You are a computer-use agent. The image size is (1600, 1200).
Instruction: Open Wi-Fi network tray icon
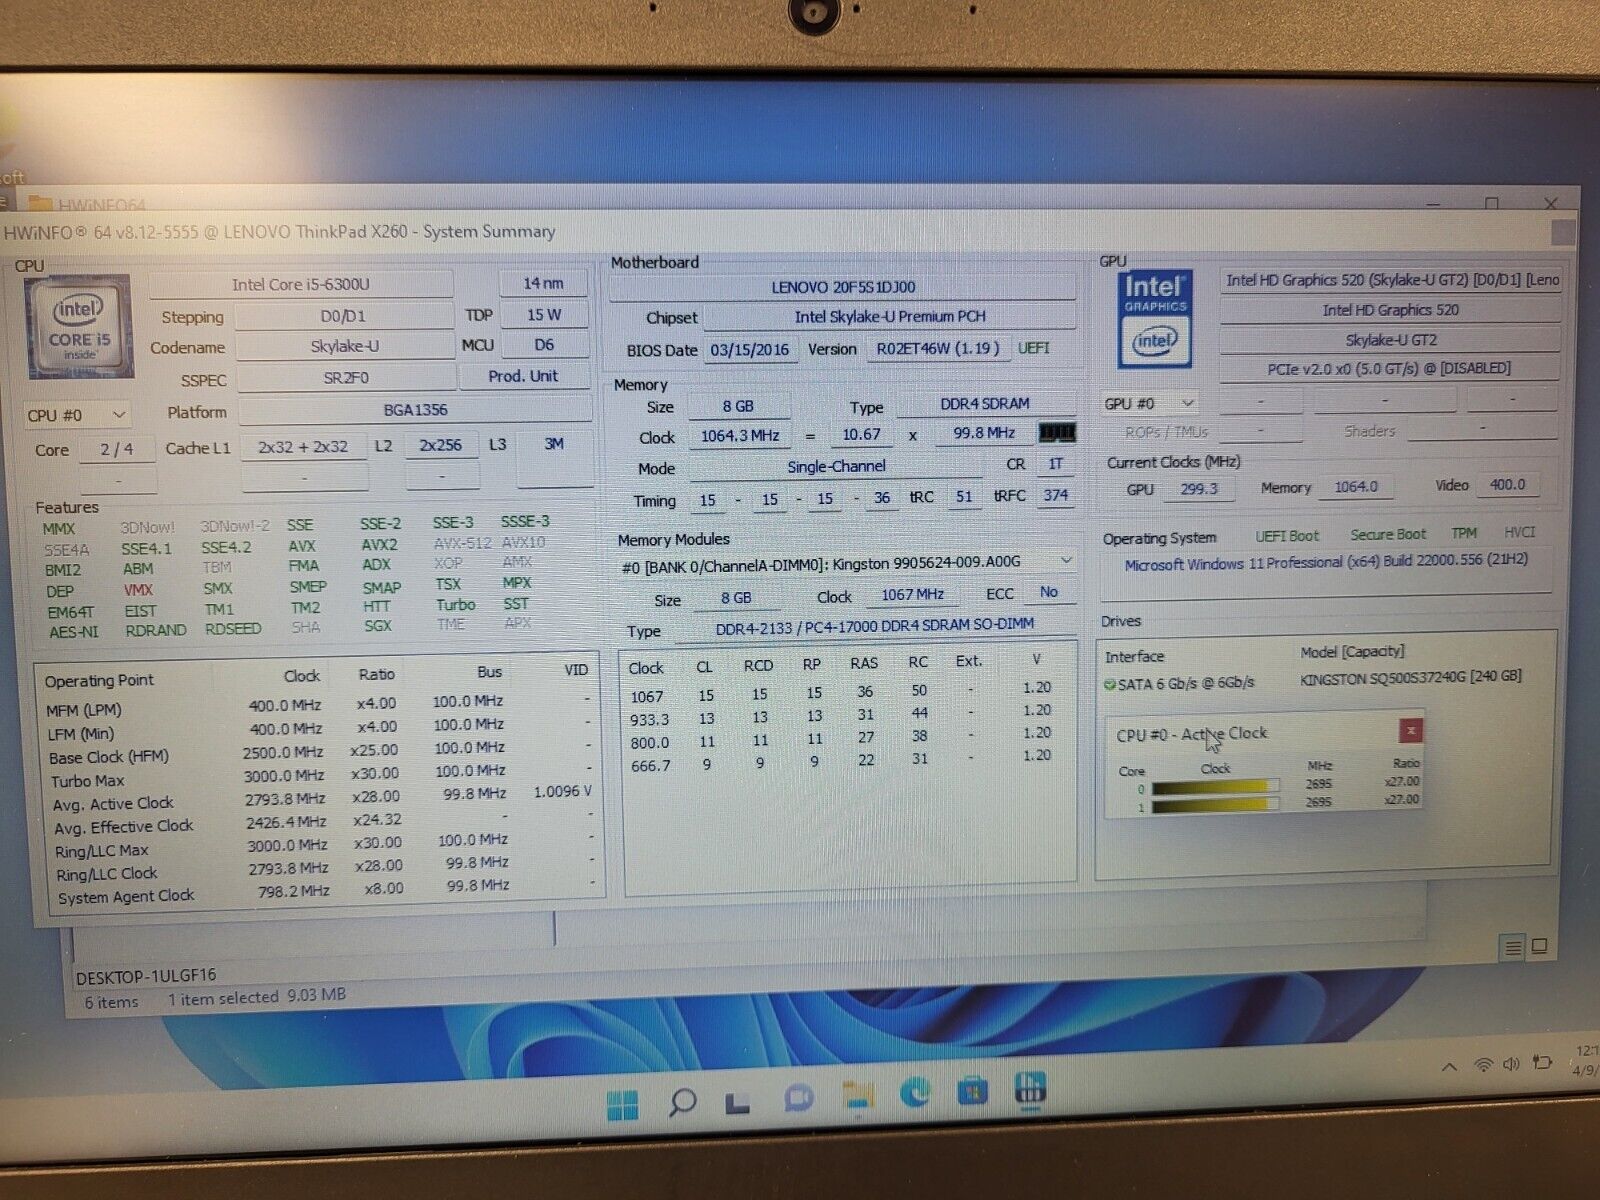[x=1483, y=1066]
